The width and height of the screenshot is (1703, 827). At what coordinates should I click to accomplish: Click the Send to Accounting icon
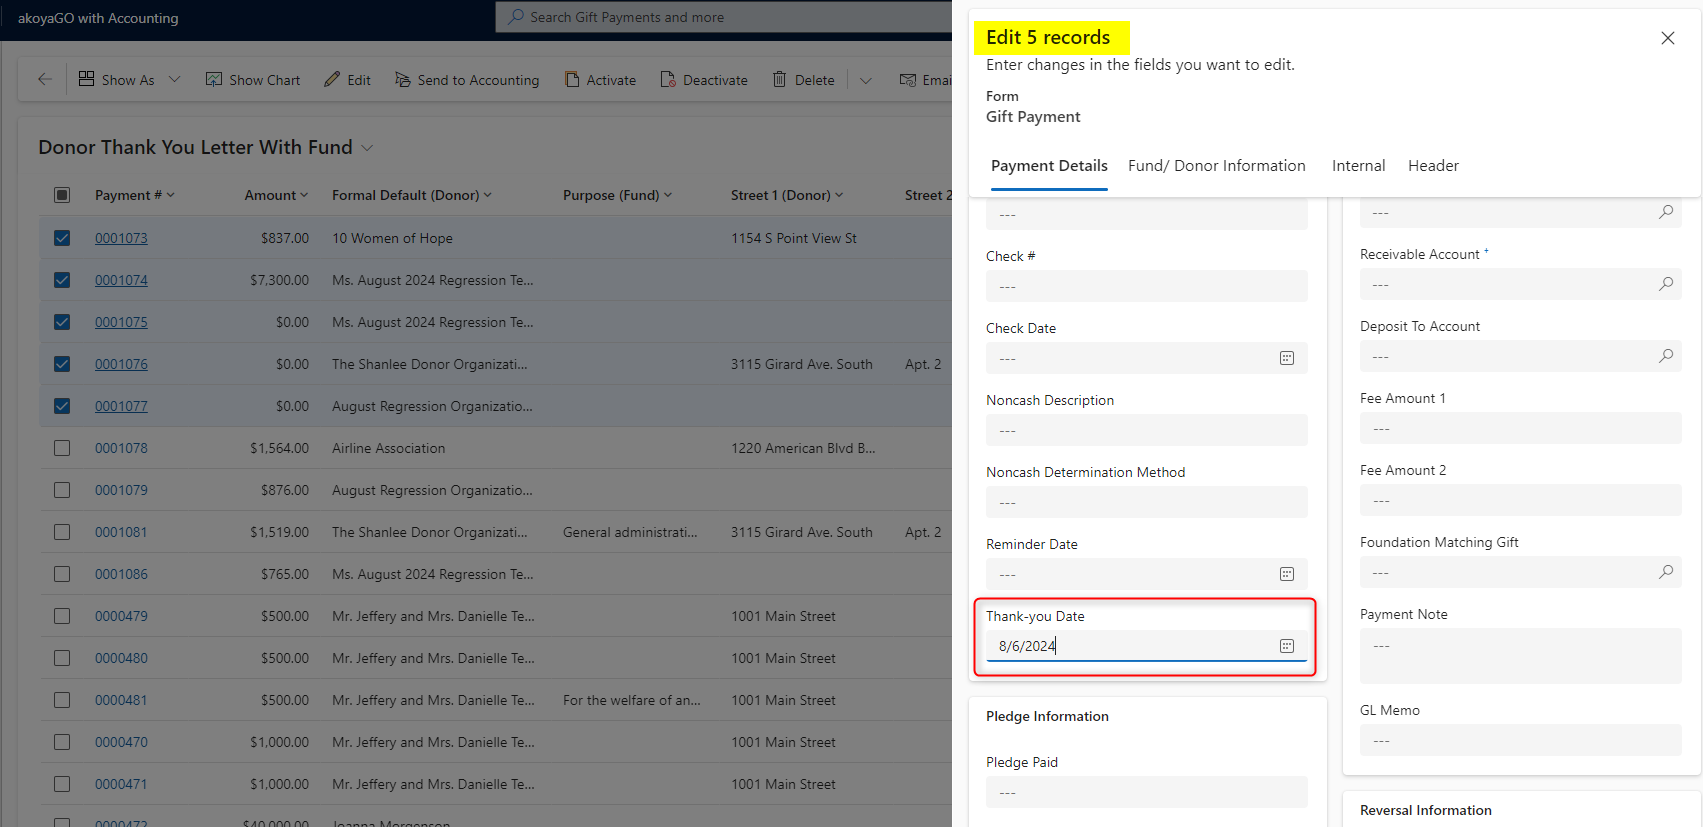403,79
